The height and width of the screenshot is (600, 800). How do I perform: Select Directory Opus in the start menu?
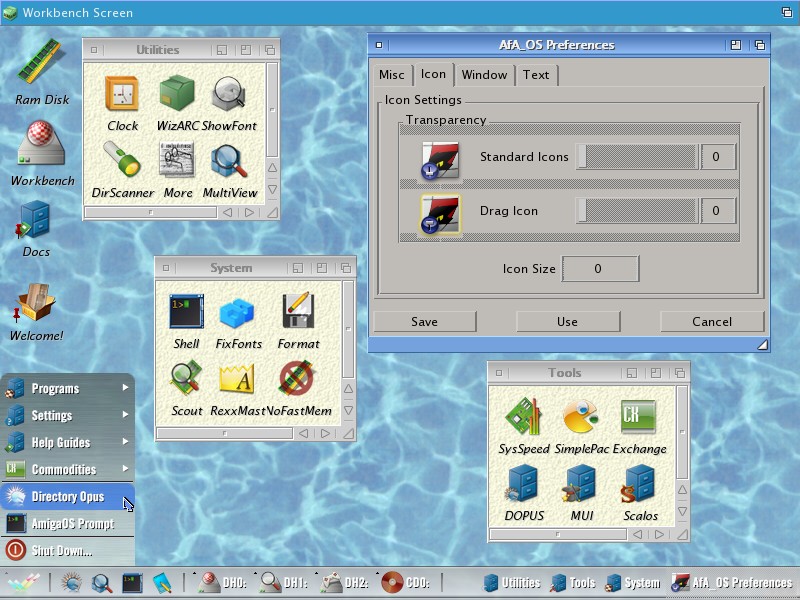pos(67,496)
